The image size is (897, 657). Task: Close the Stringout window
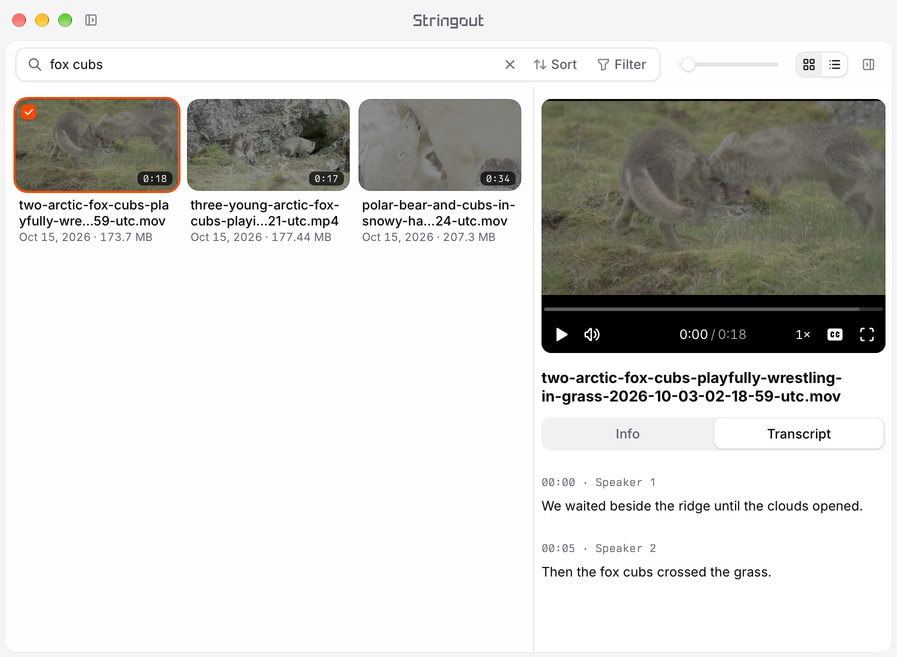[x=19, y=20]
